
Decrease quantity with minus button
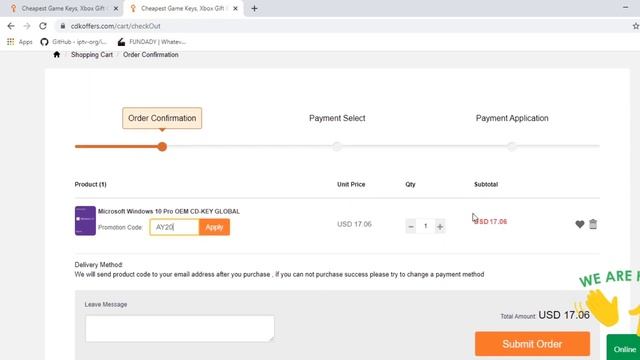(411, 226)
